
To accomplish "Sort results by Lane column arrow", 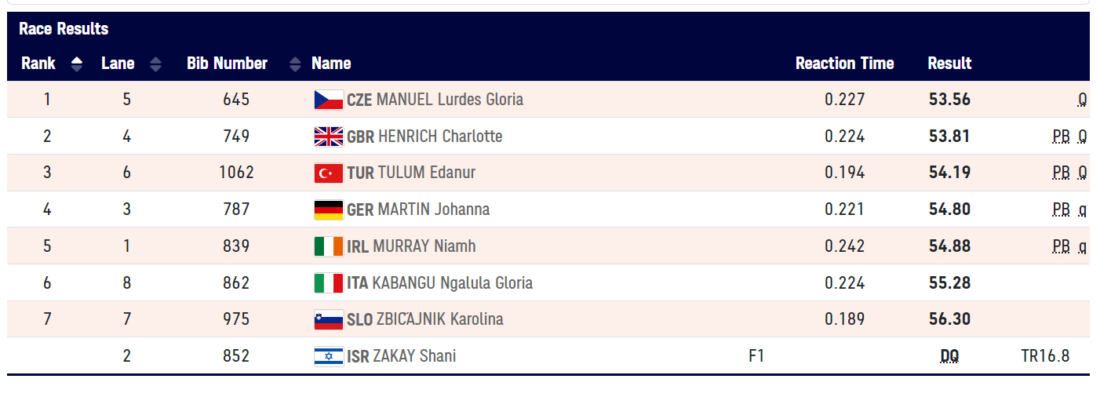I will pos(155,64).
